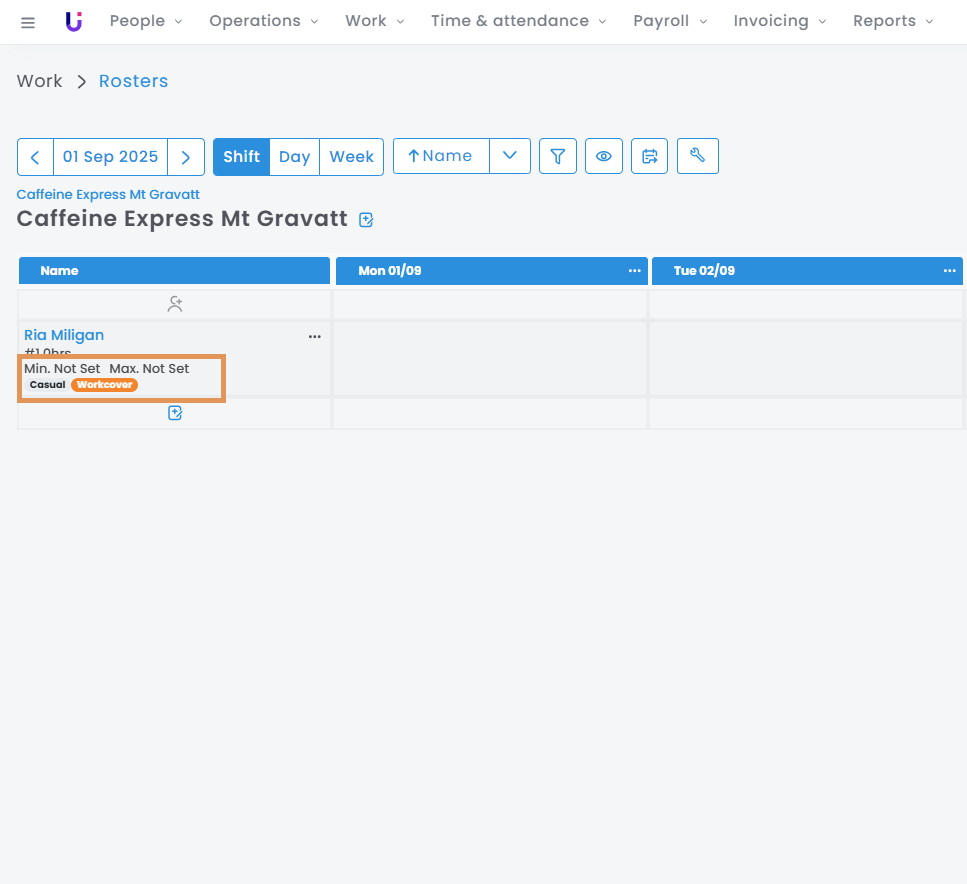Click the calendar schedule icon in toolbar
The width and height of the screenshot is (967, 884).
650,156
